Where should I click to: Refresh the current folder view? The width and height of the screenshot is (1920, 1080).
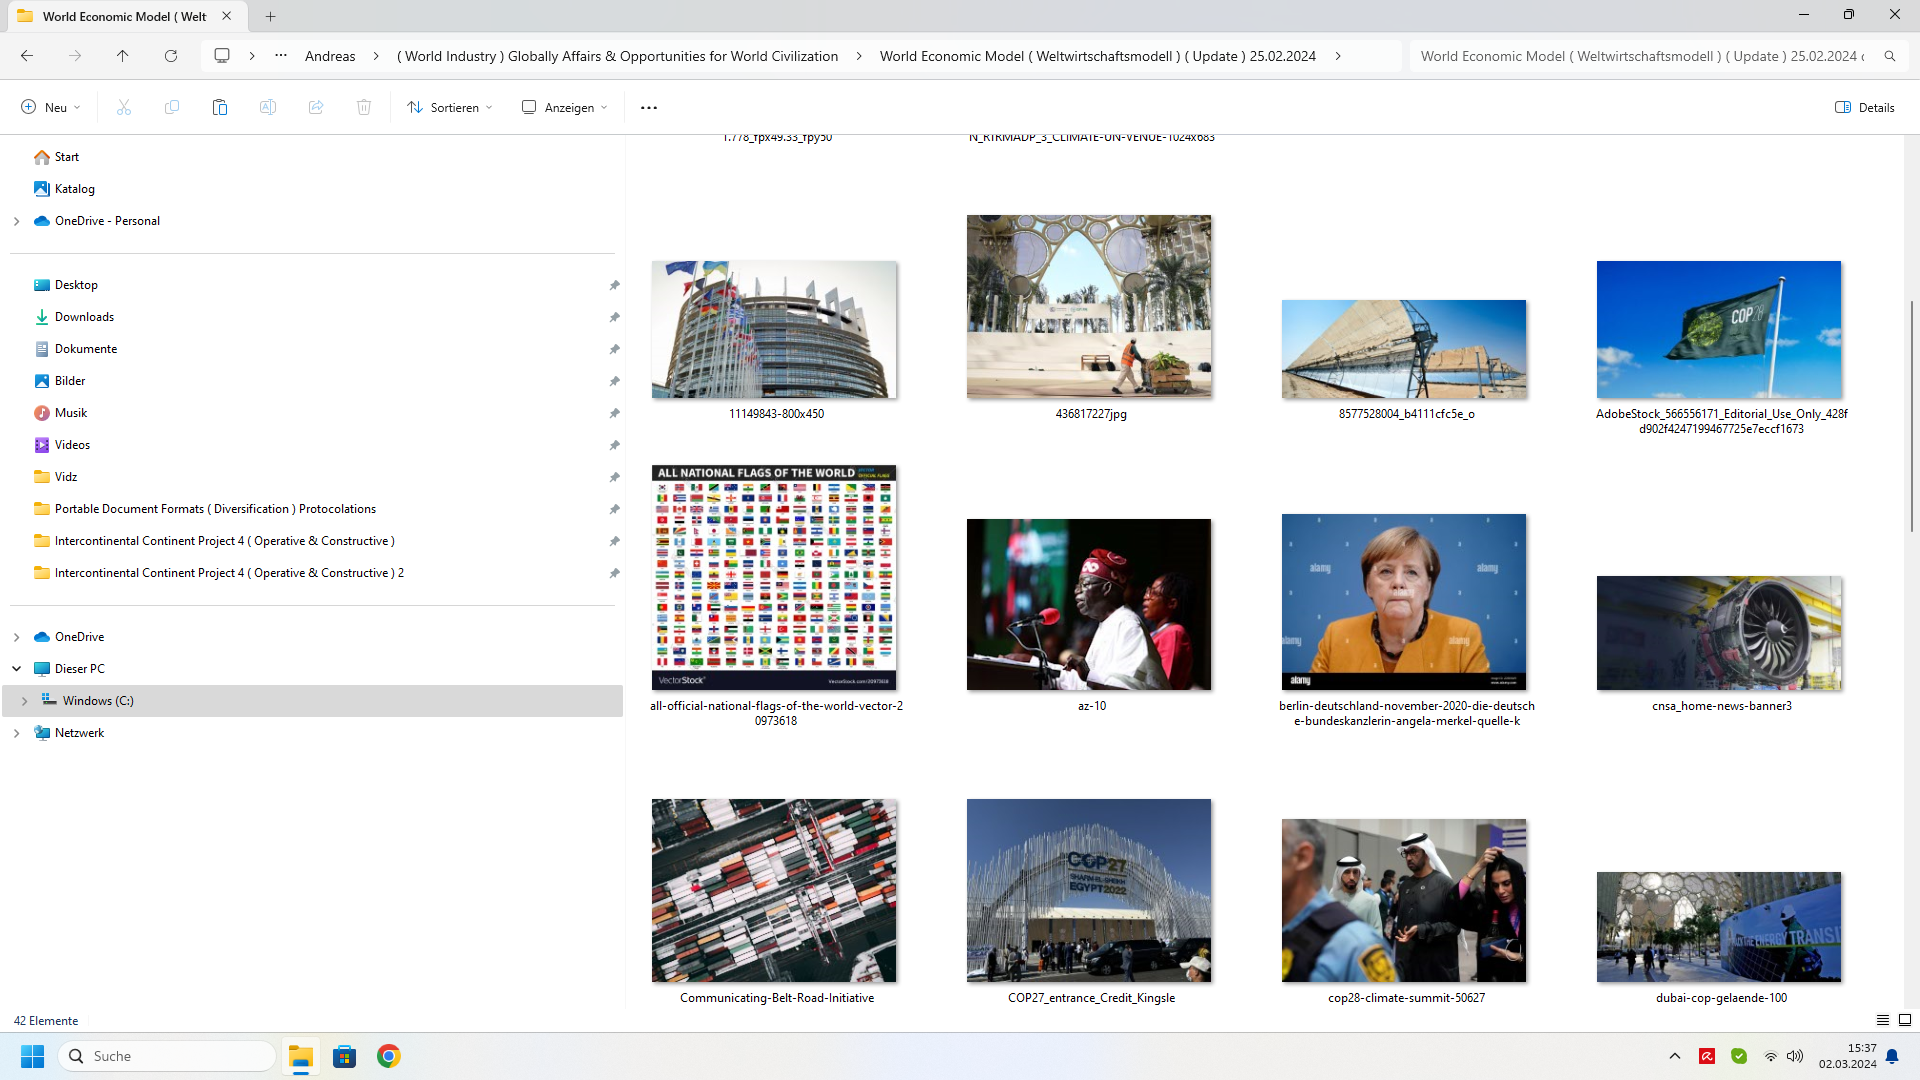pyautogui.click(x=171, y=56)
